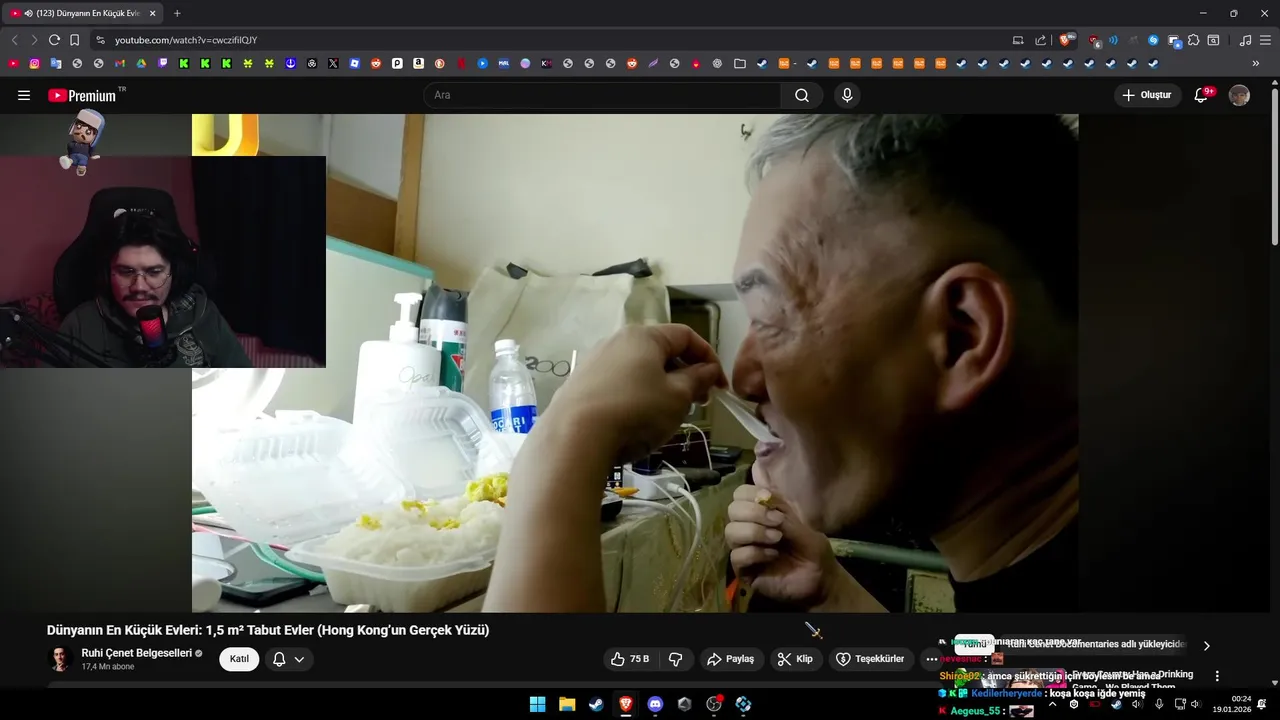
Task: Open the Twitch bookmark
Action: [x=163, y=63]
